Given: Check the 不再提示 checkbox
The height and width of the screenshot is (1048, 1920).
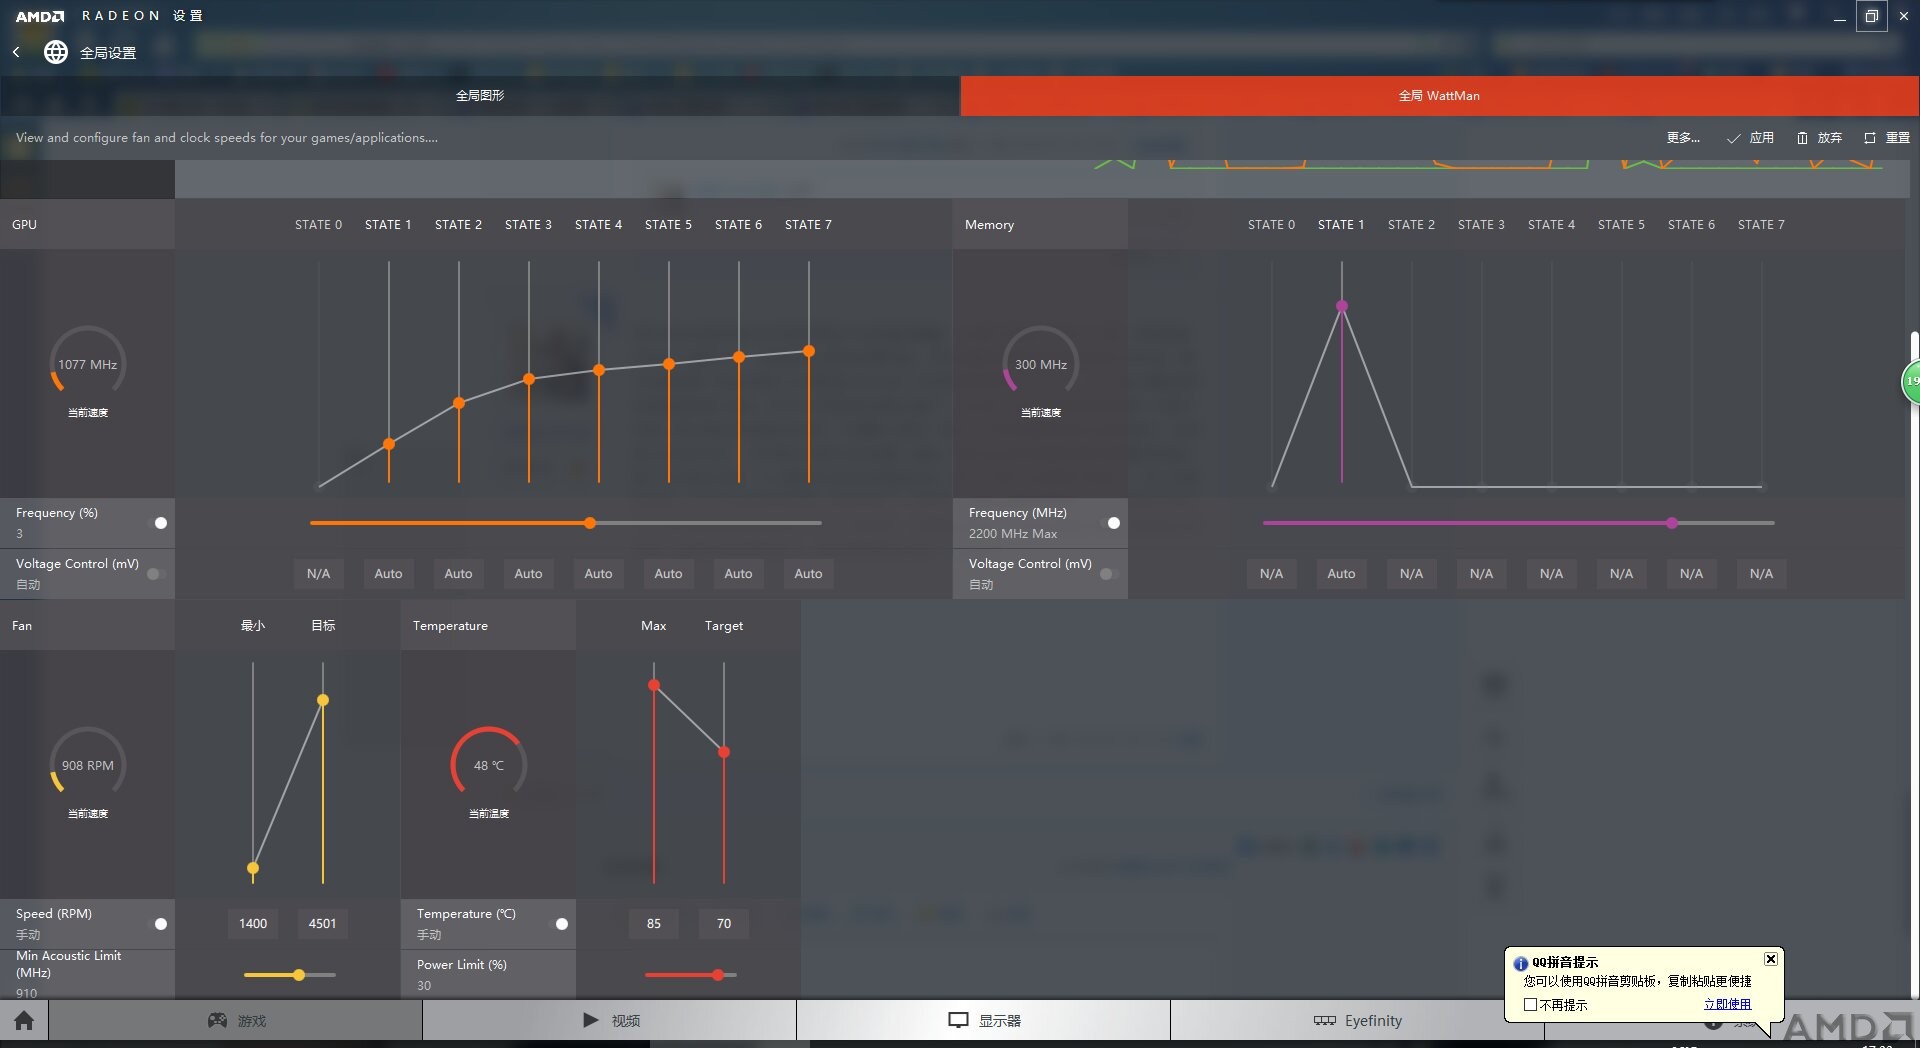Looking at the screenshot, I should (1530, 1005).
